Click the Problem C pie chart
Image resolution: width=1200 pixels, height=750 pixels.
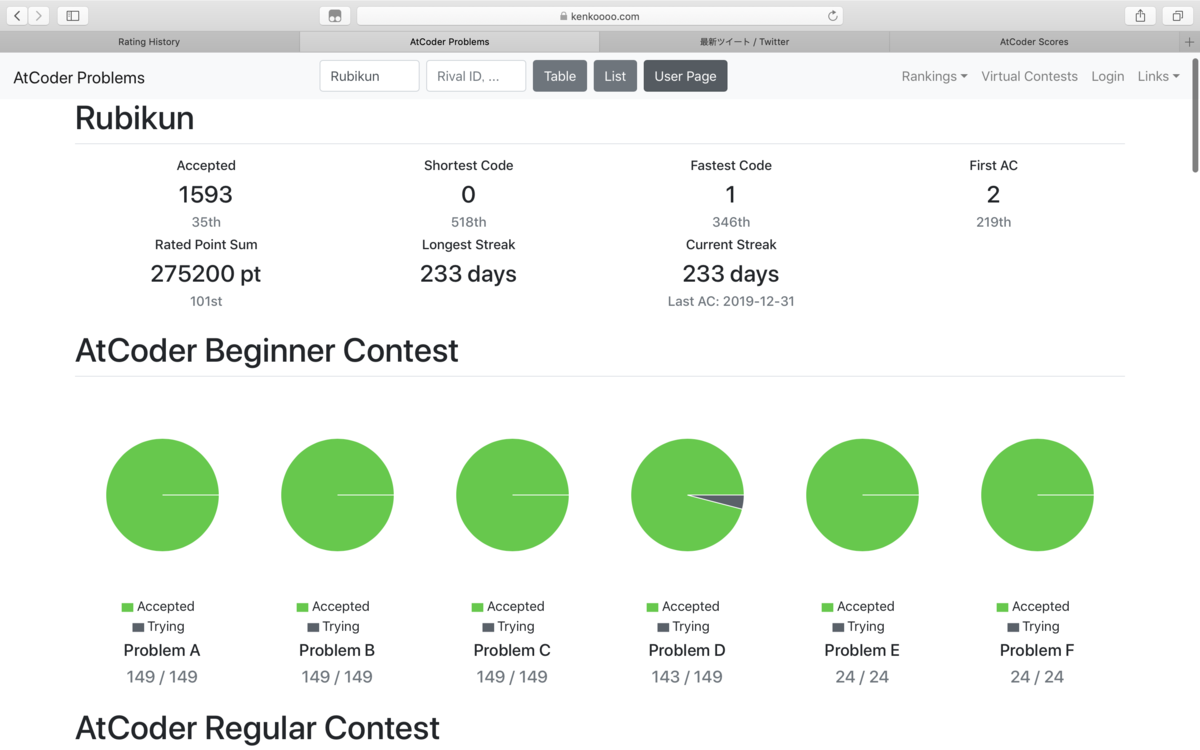coord(512,495)
